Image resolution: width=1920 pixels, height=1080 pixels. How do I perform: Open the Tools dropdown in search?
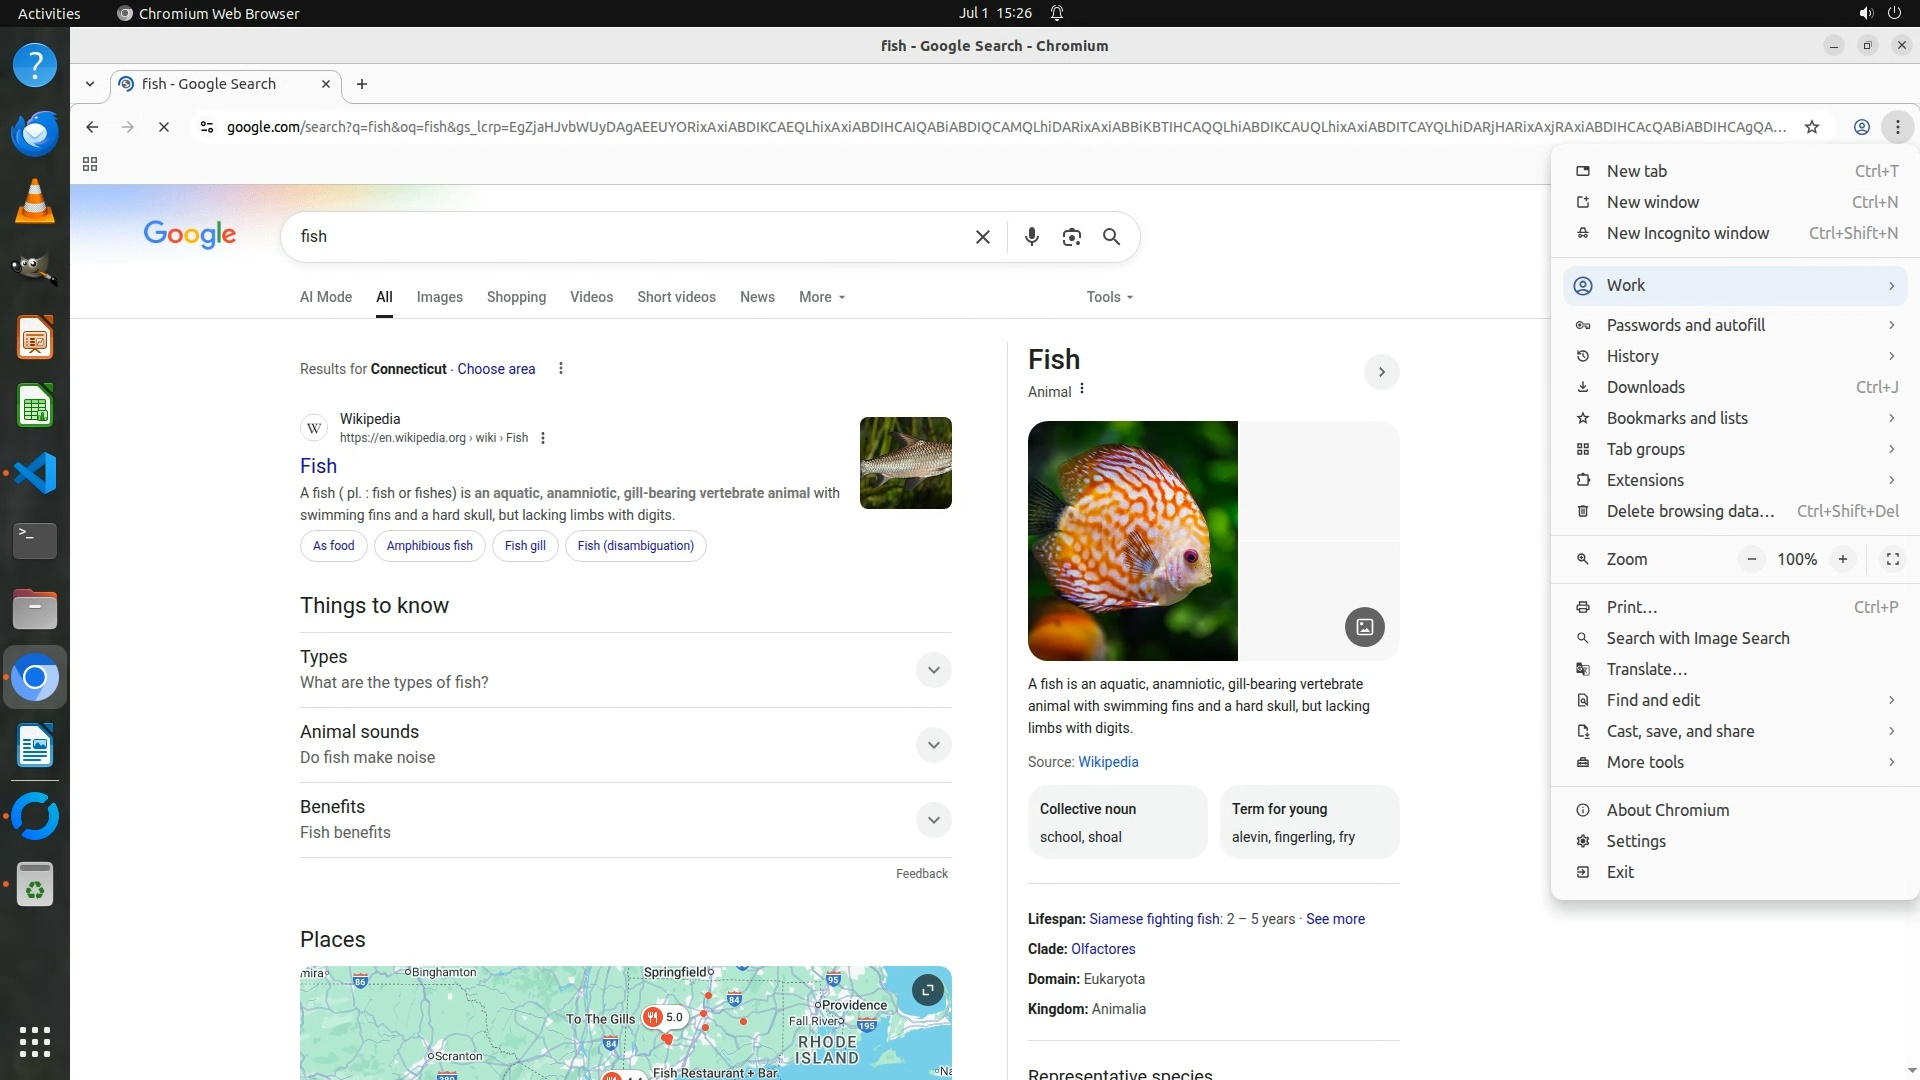1109,297
